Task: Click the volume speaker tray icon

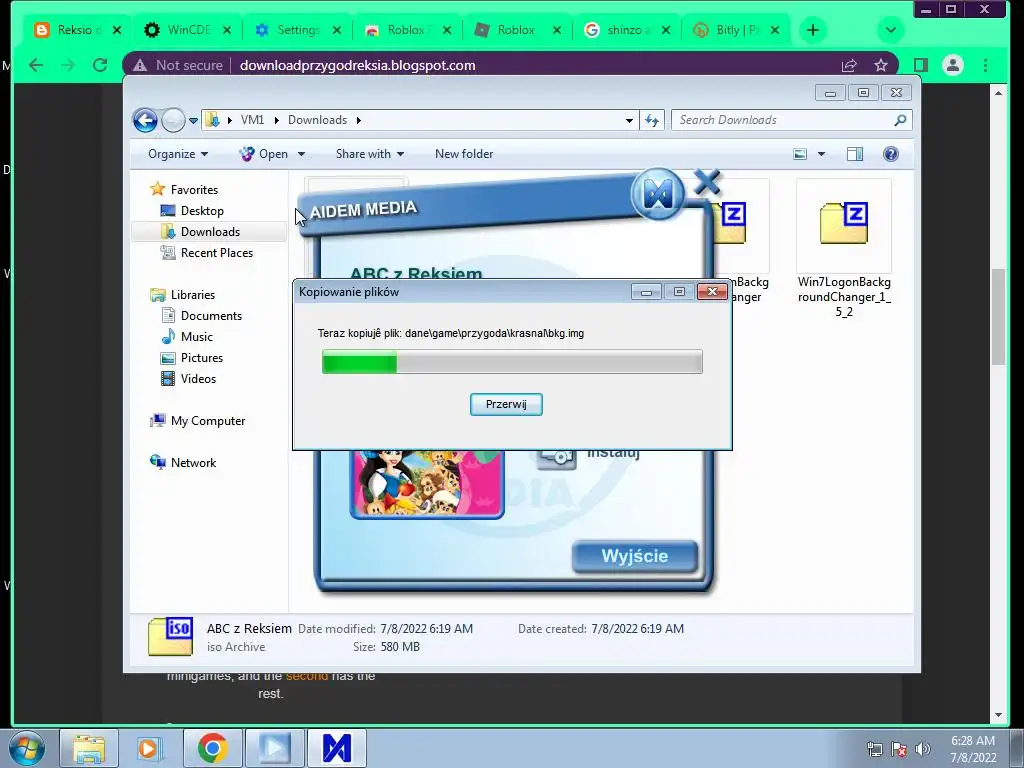Action: pyautogui.click(x=923, y=749)
